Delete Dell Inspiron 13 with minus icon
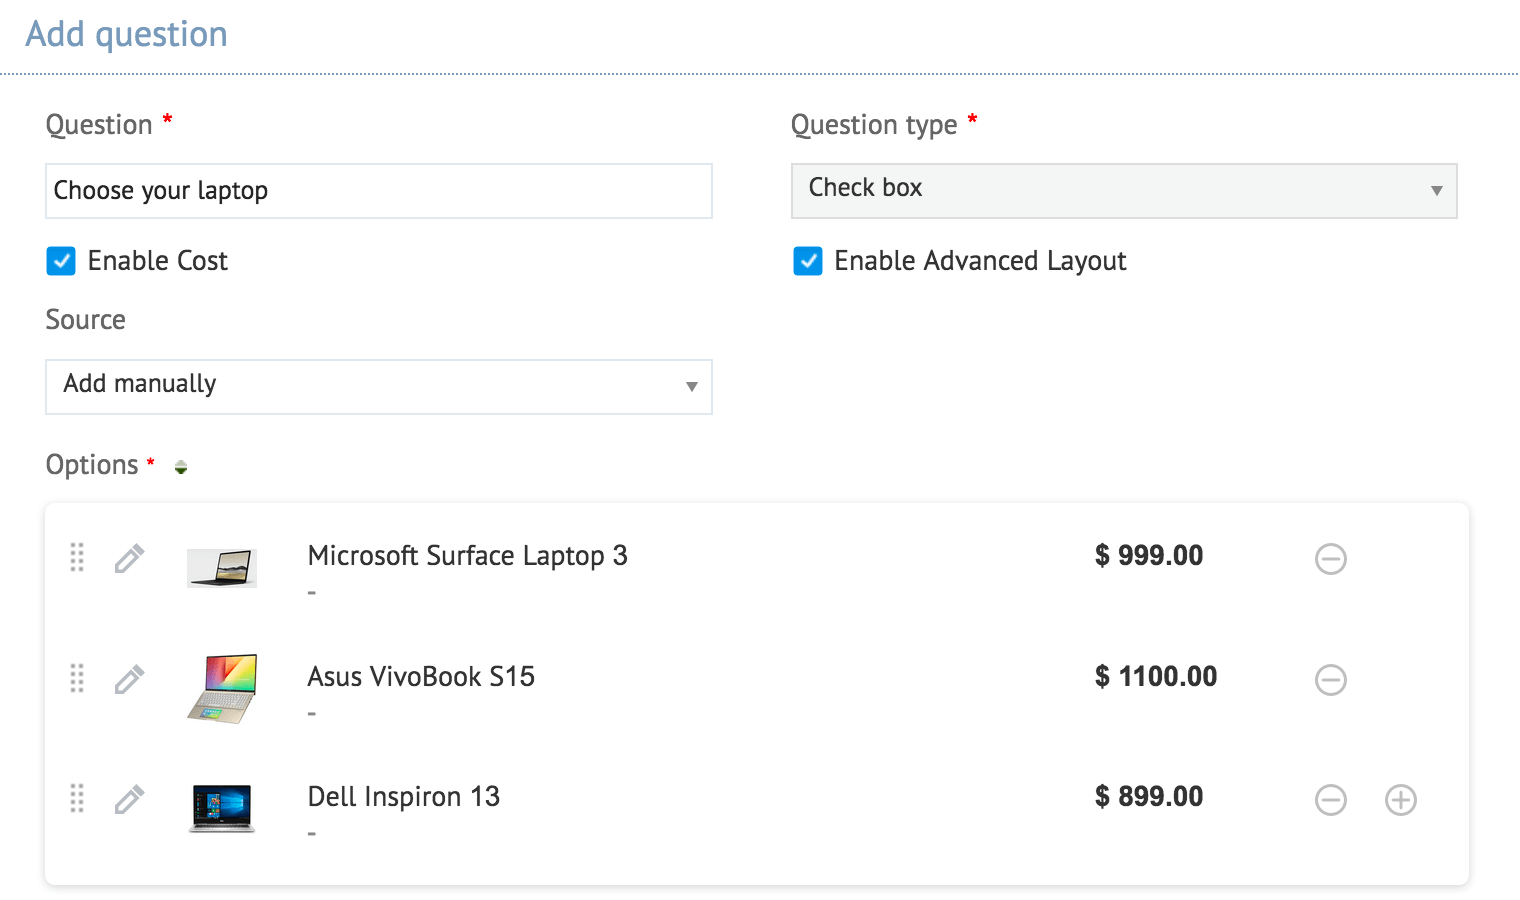Image resolution: width=1520 pixels, height=900 pixels. tap(1330, 800)
